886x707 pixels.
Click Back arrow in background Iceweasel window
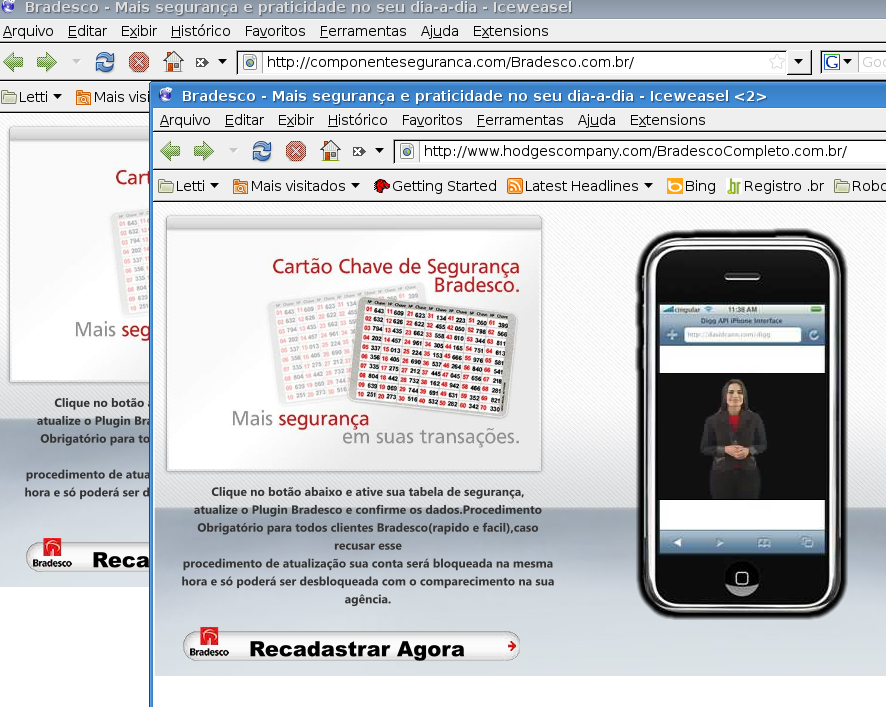pyautogui.click(x=13, y=62)
